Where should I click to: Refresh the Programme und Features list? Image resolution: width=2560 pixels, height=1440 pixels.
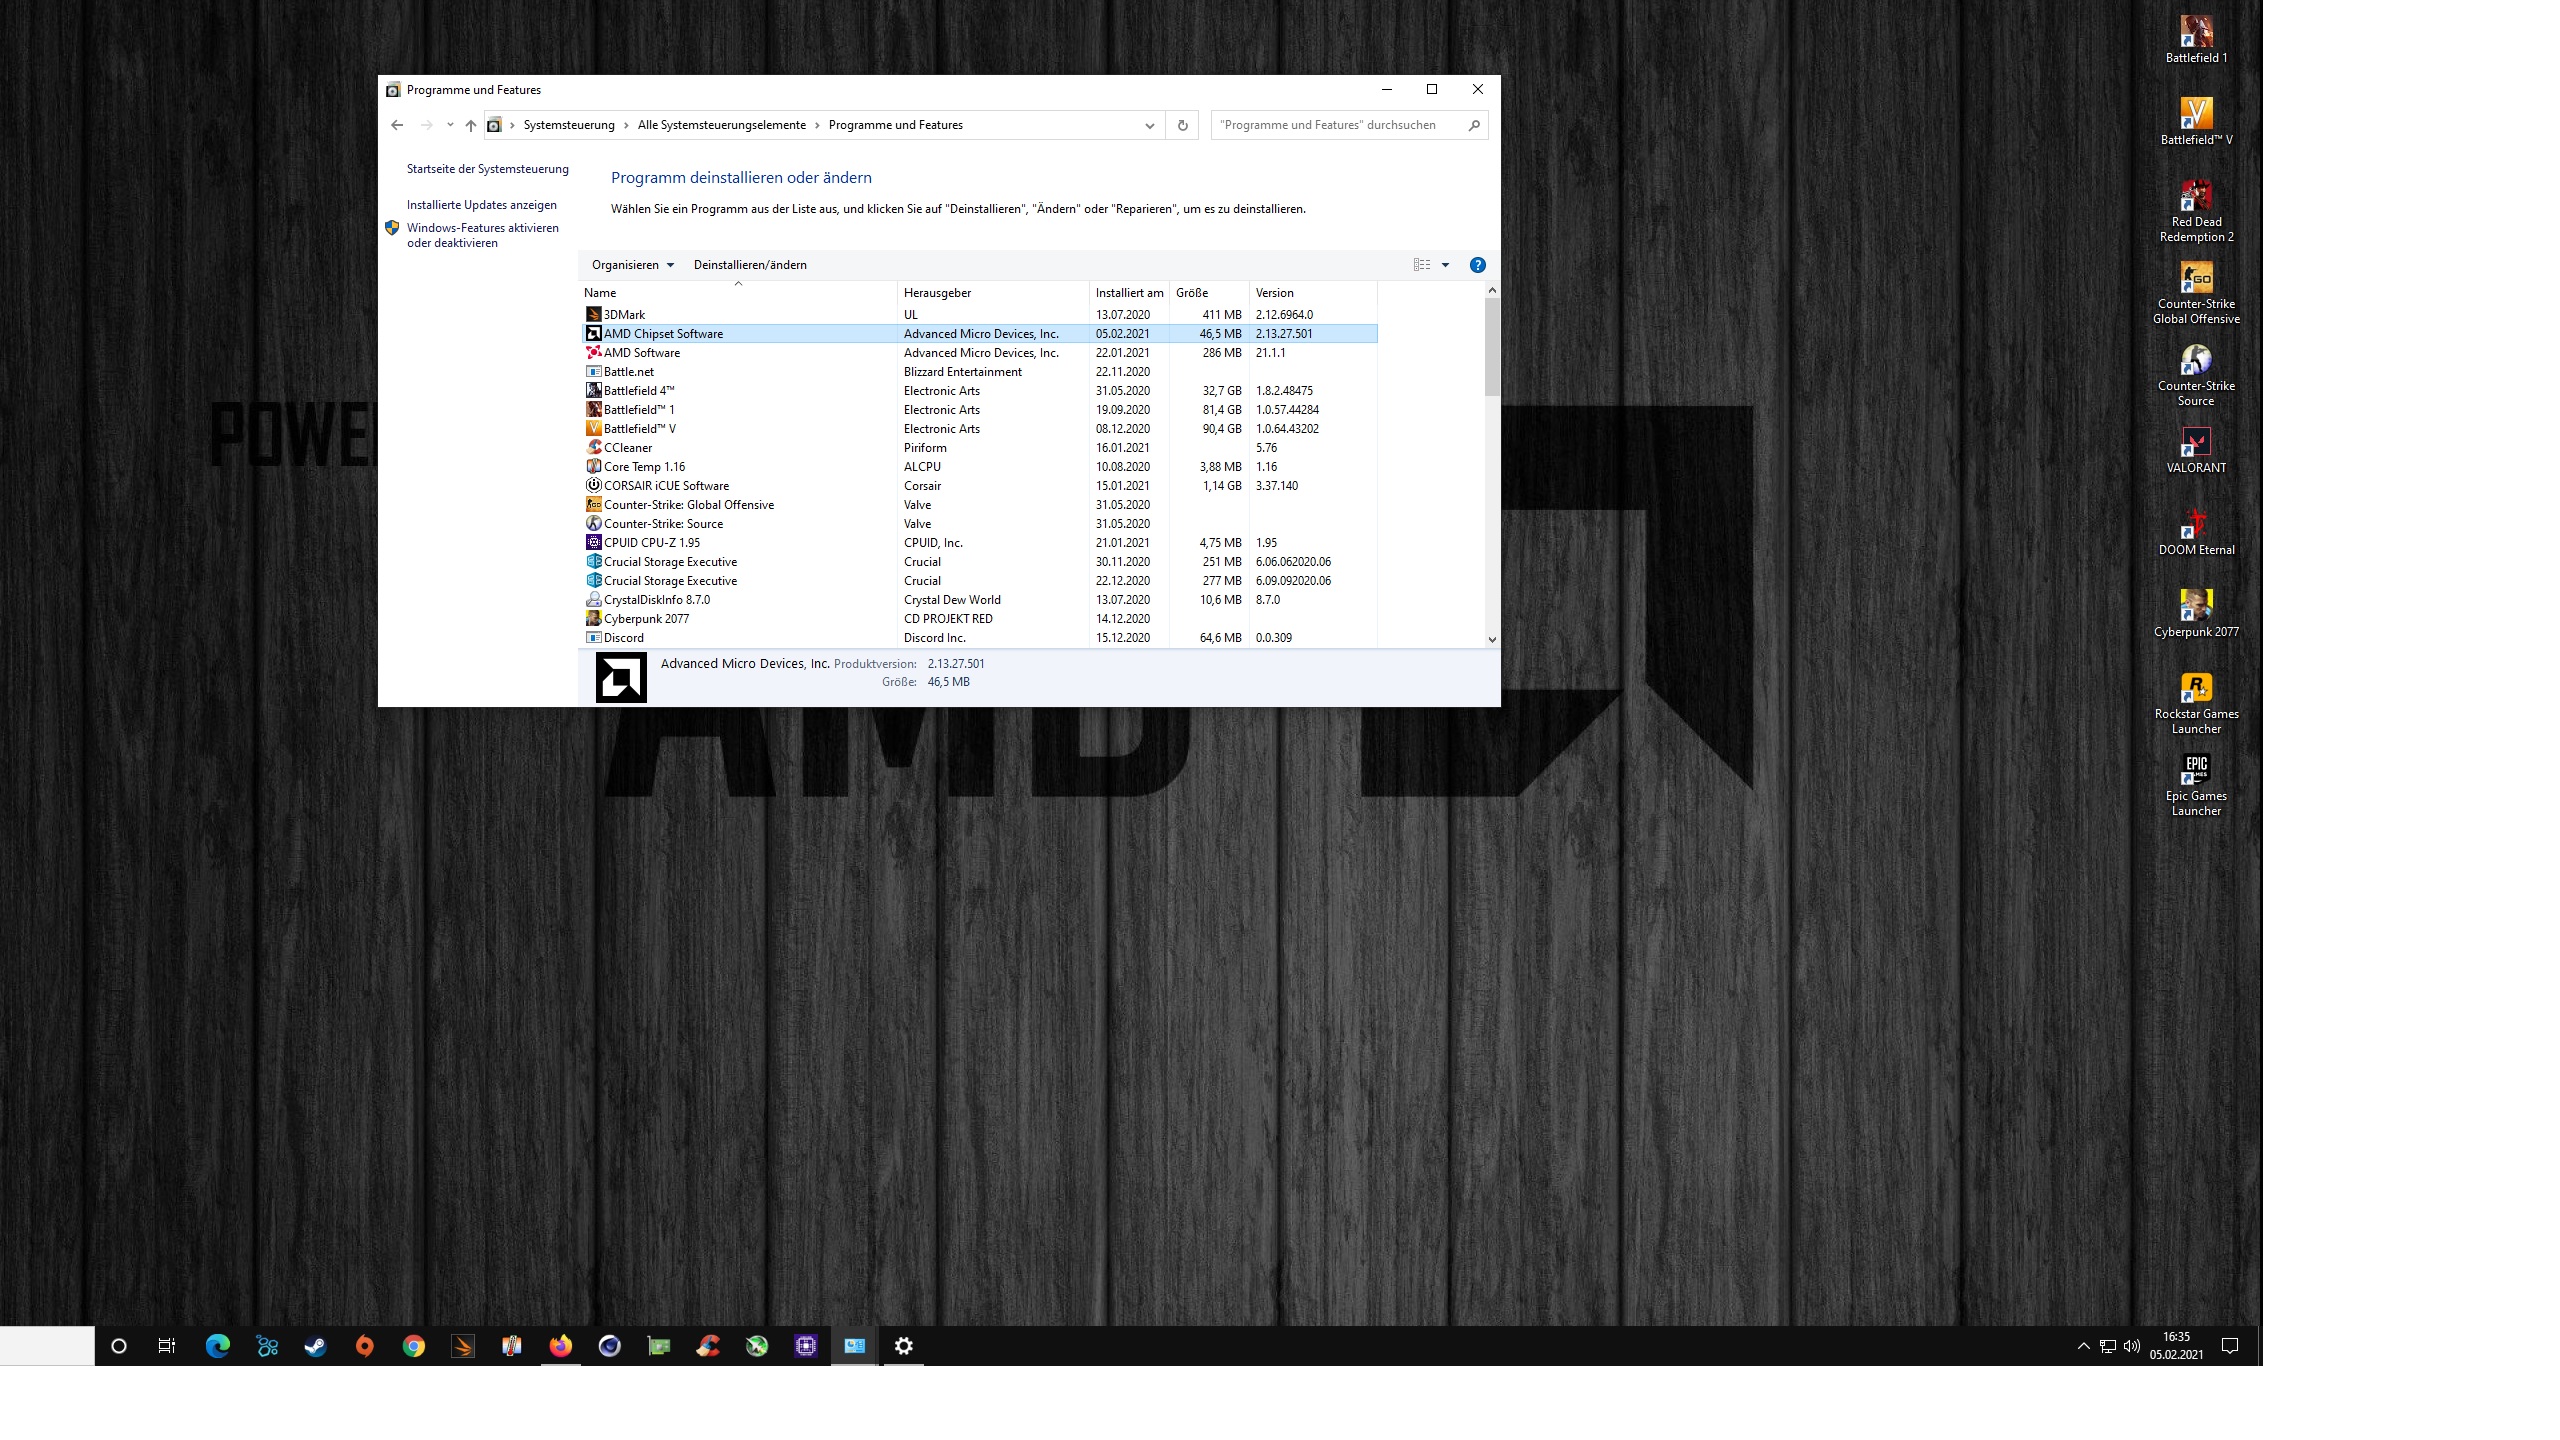click(x=1182, y=125)
